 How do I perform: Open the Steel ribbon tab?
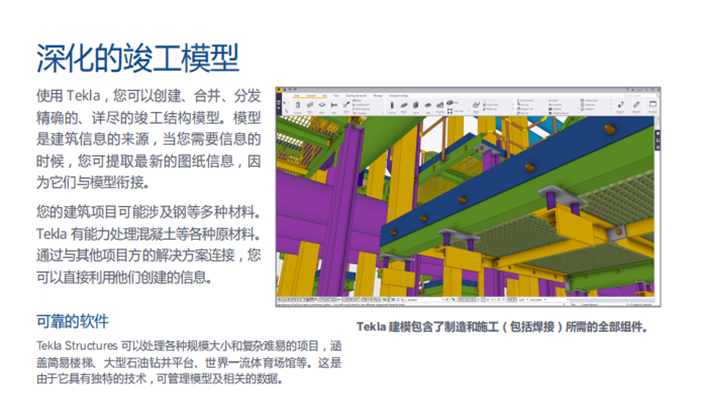pos(296,96)
